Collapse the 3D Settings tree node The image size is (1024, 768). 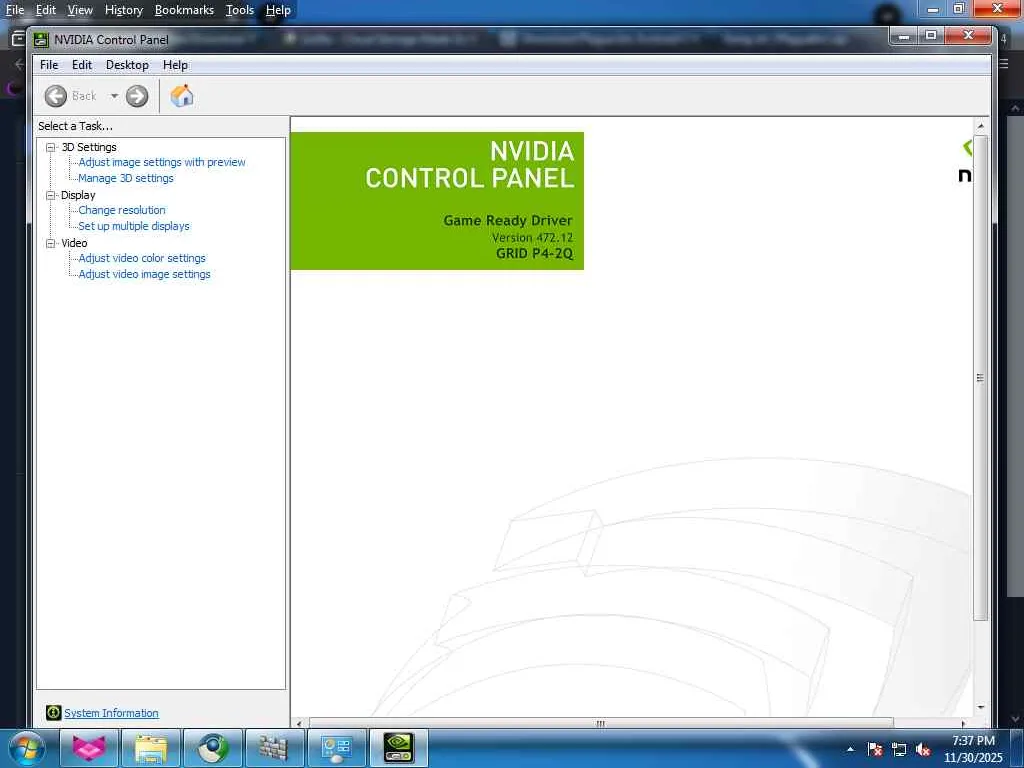(50, 148)
